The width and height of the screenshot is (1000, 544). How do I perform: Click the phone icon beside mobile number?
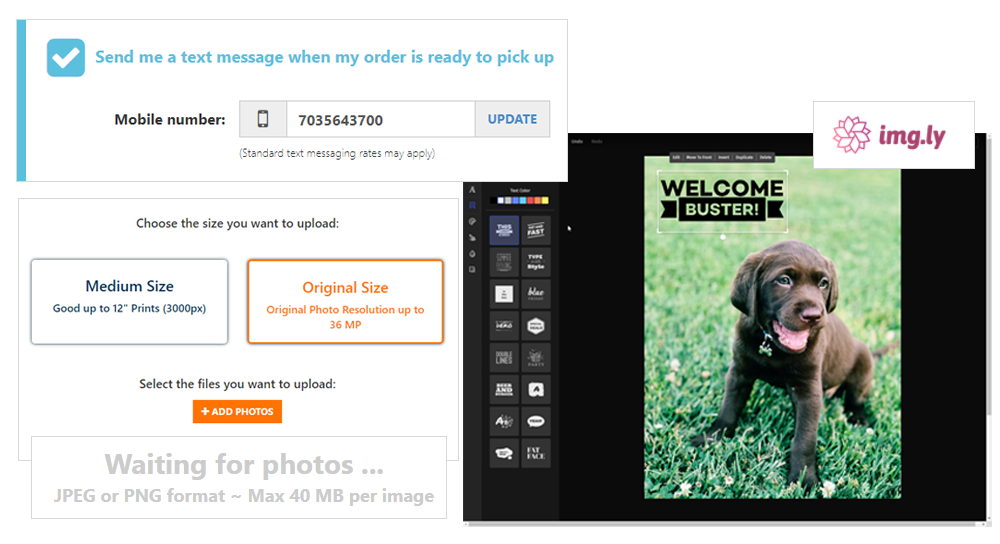click(x=263, y=119)
